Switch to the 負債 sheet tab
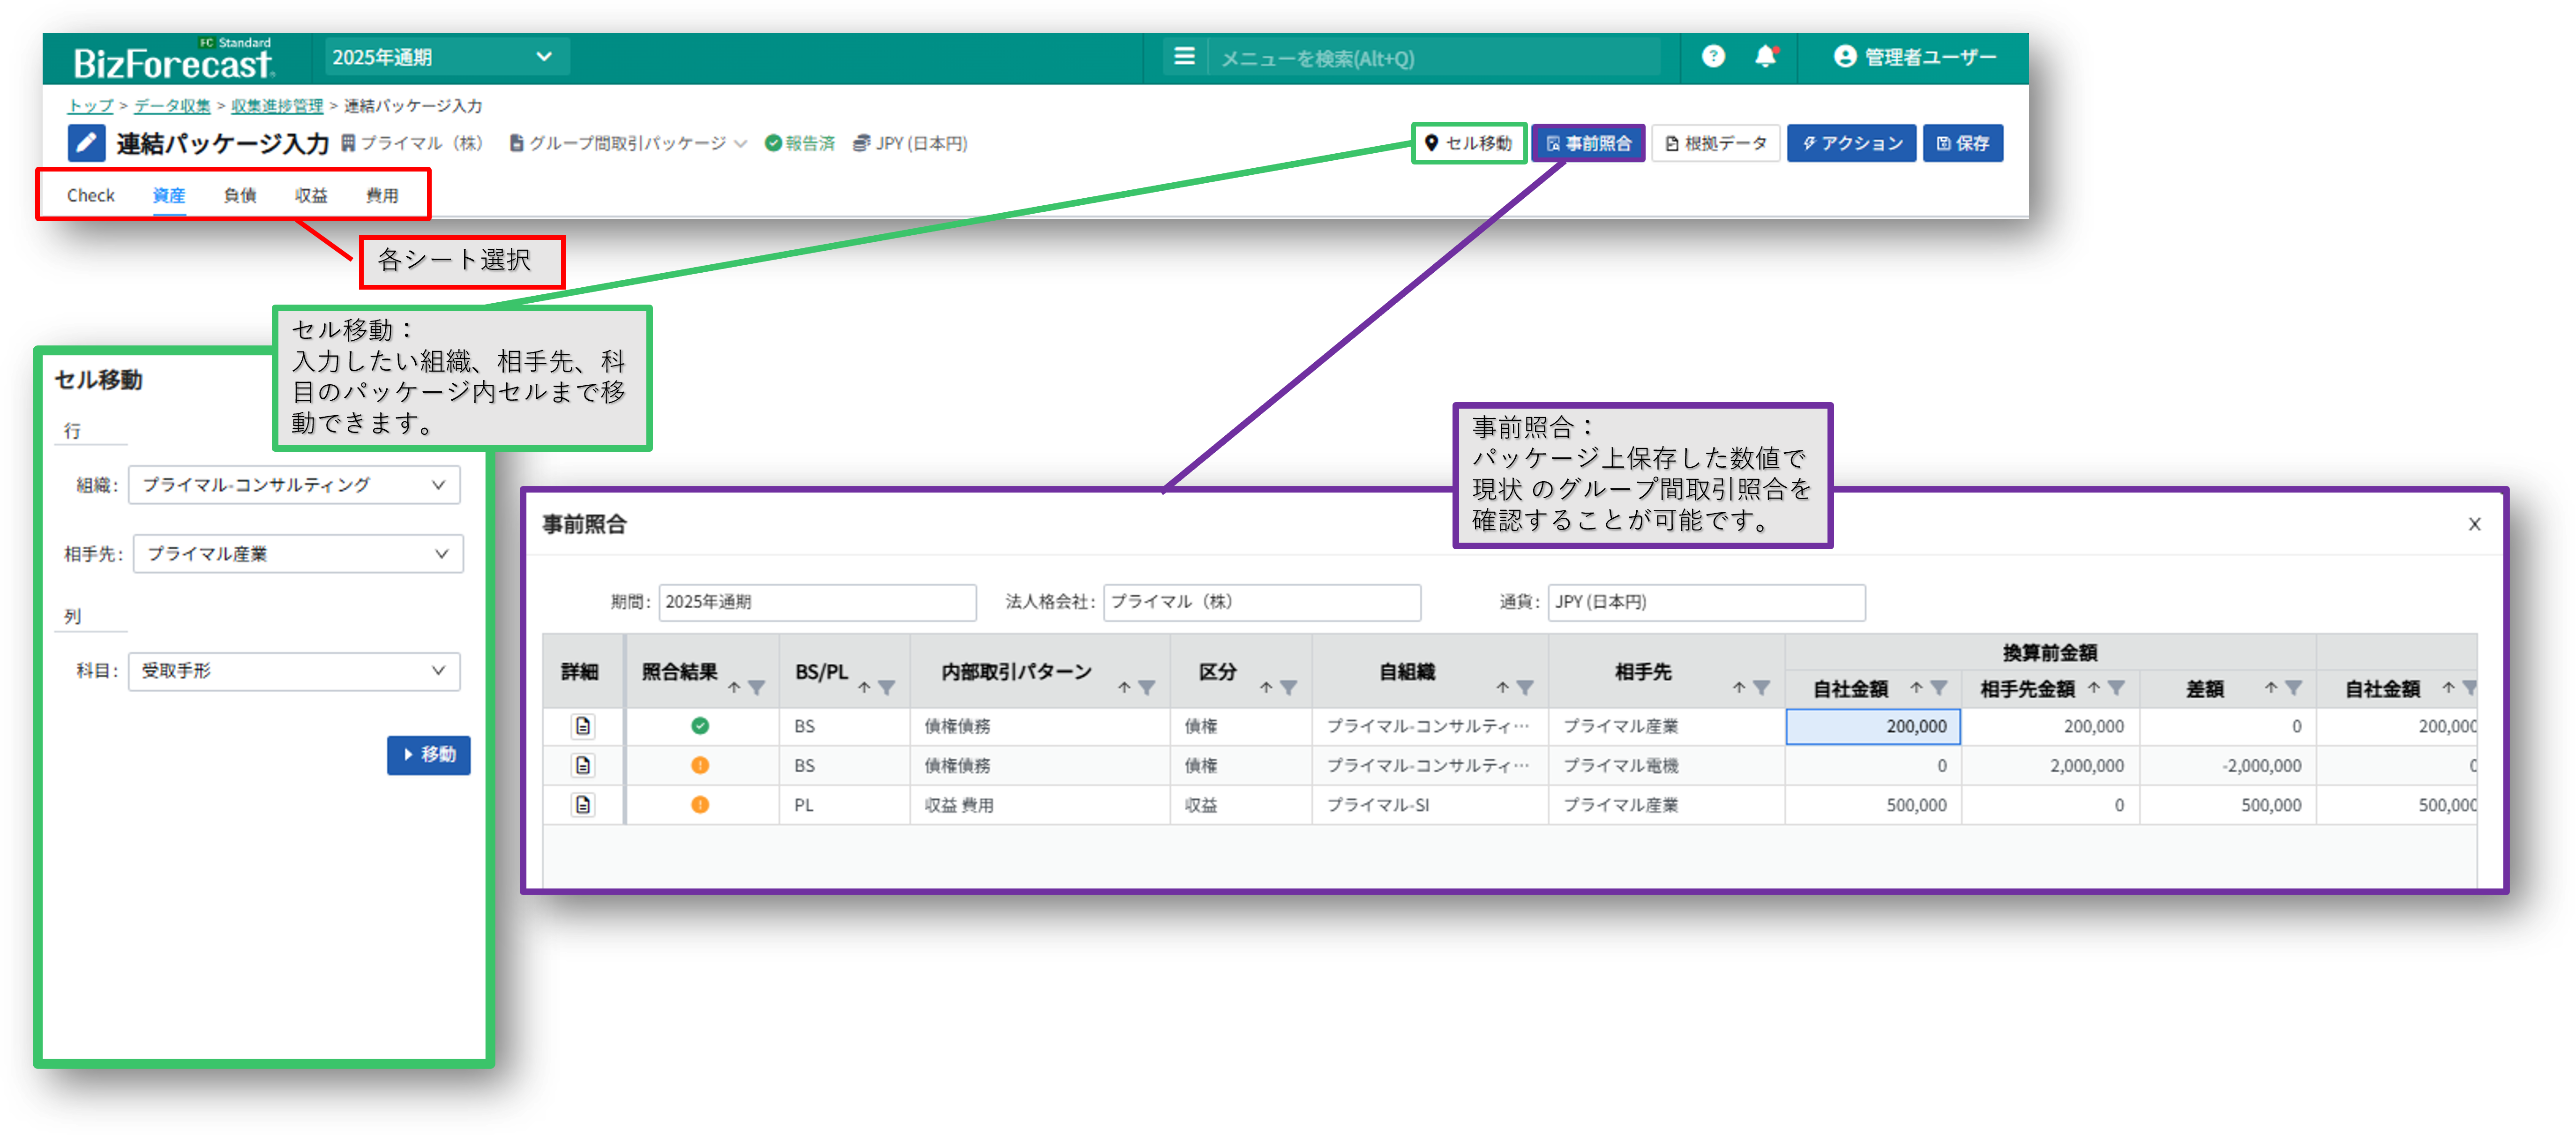 [x=239, y=195]
